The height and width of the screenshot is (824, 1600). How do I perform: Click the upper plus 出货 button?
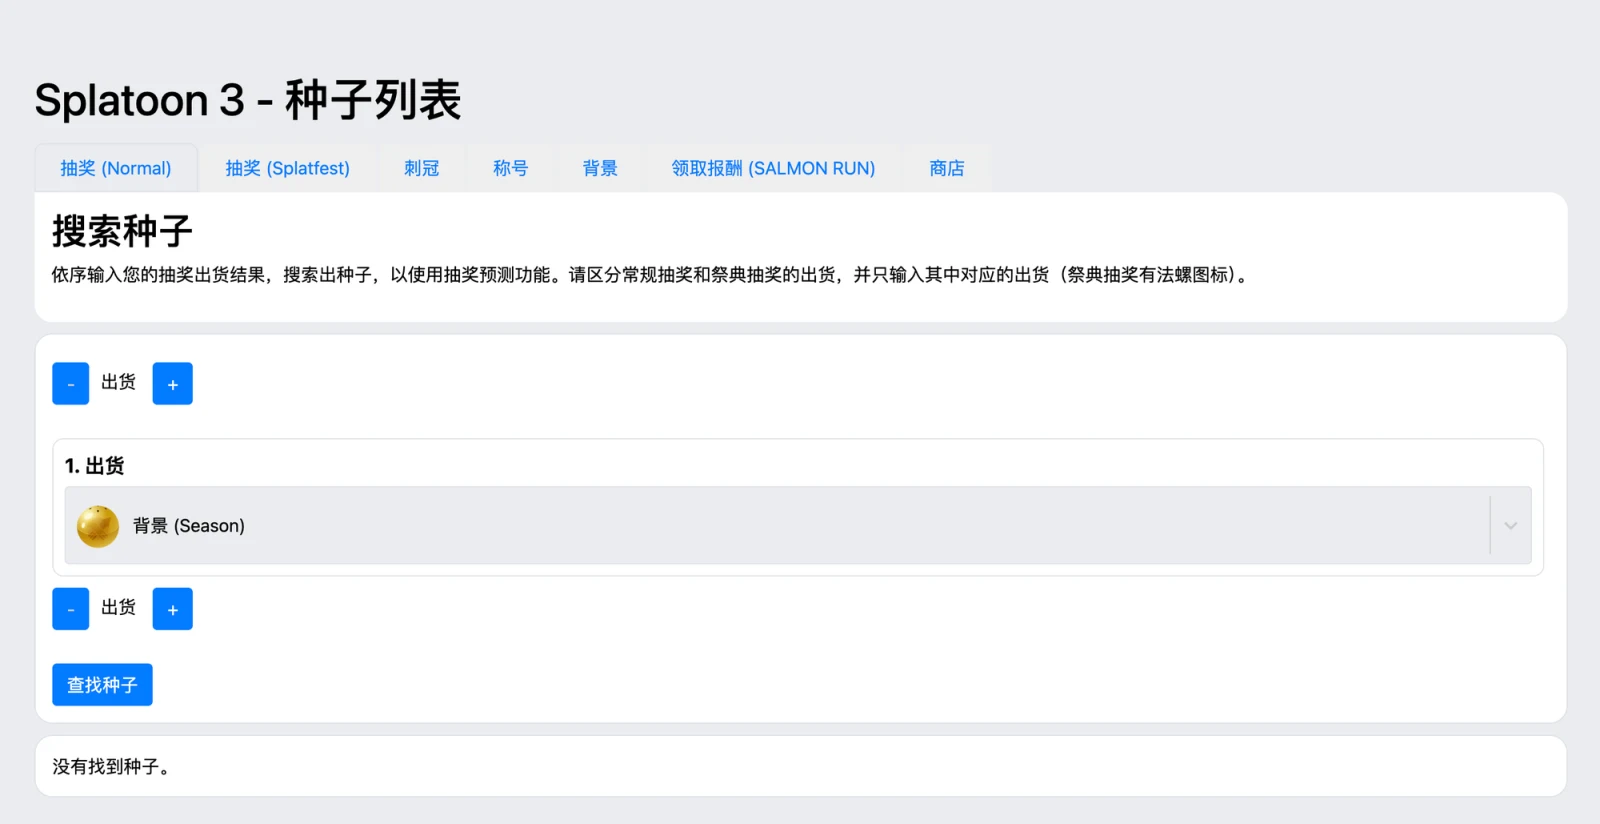point(172,384)
